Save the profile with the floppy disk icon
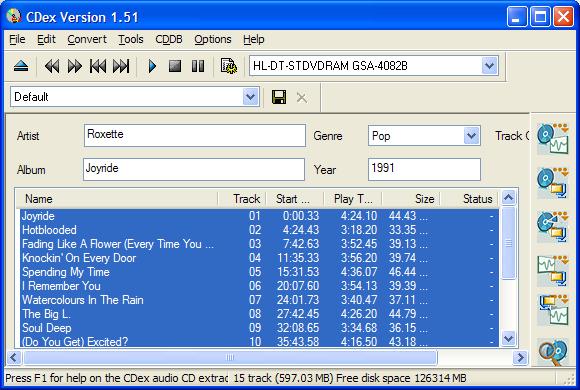The height and width of the screenshot is (390, 580). click(x=279, y=97)
